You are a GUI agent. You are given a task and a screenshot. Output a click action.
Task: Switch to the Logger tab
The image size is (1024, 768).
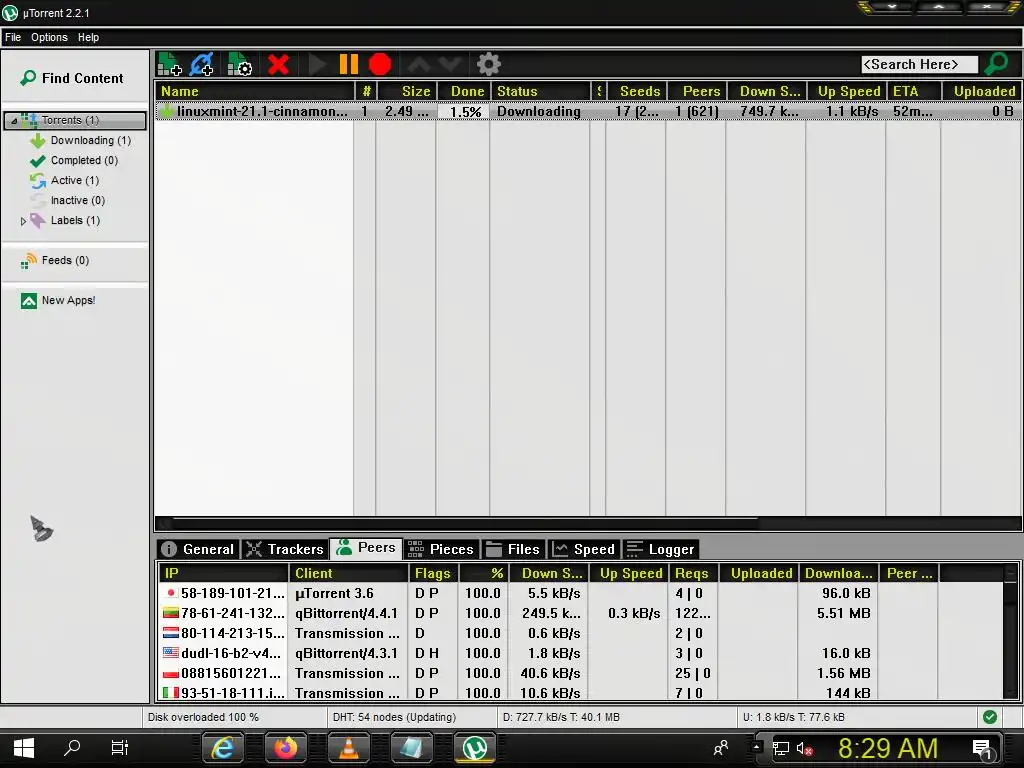pyautogui.click(x=660, y=549)
